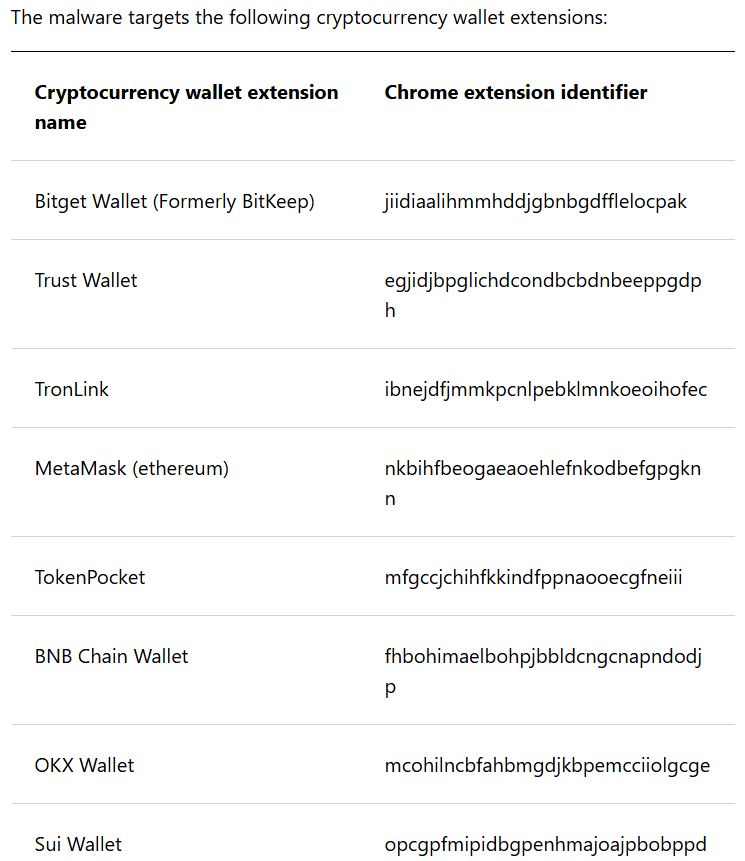The image size is (745, 861).
Task: Click the Trust Wallet identifier starting 'egjidjbpg'
Action: pos(542,281)
